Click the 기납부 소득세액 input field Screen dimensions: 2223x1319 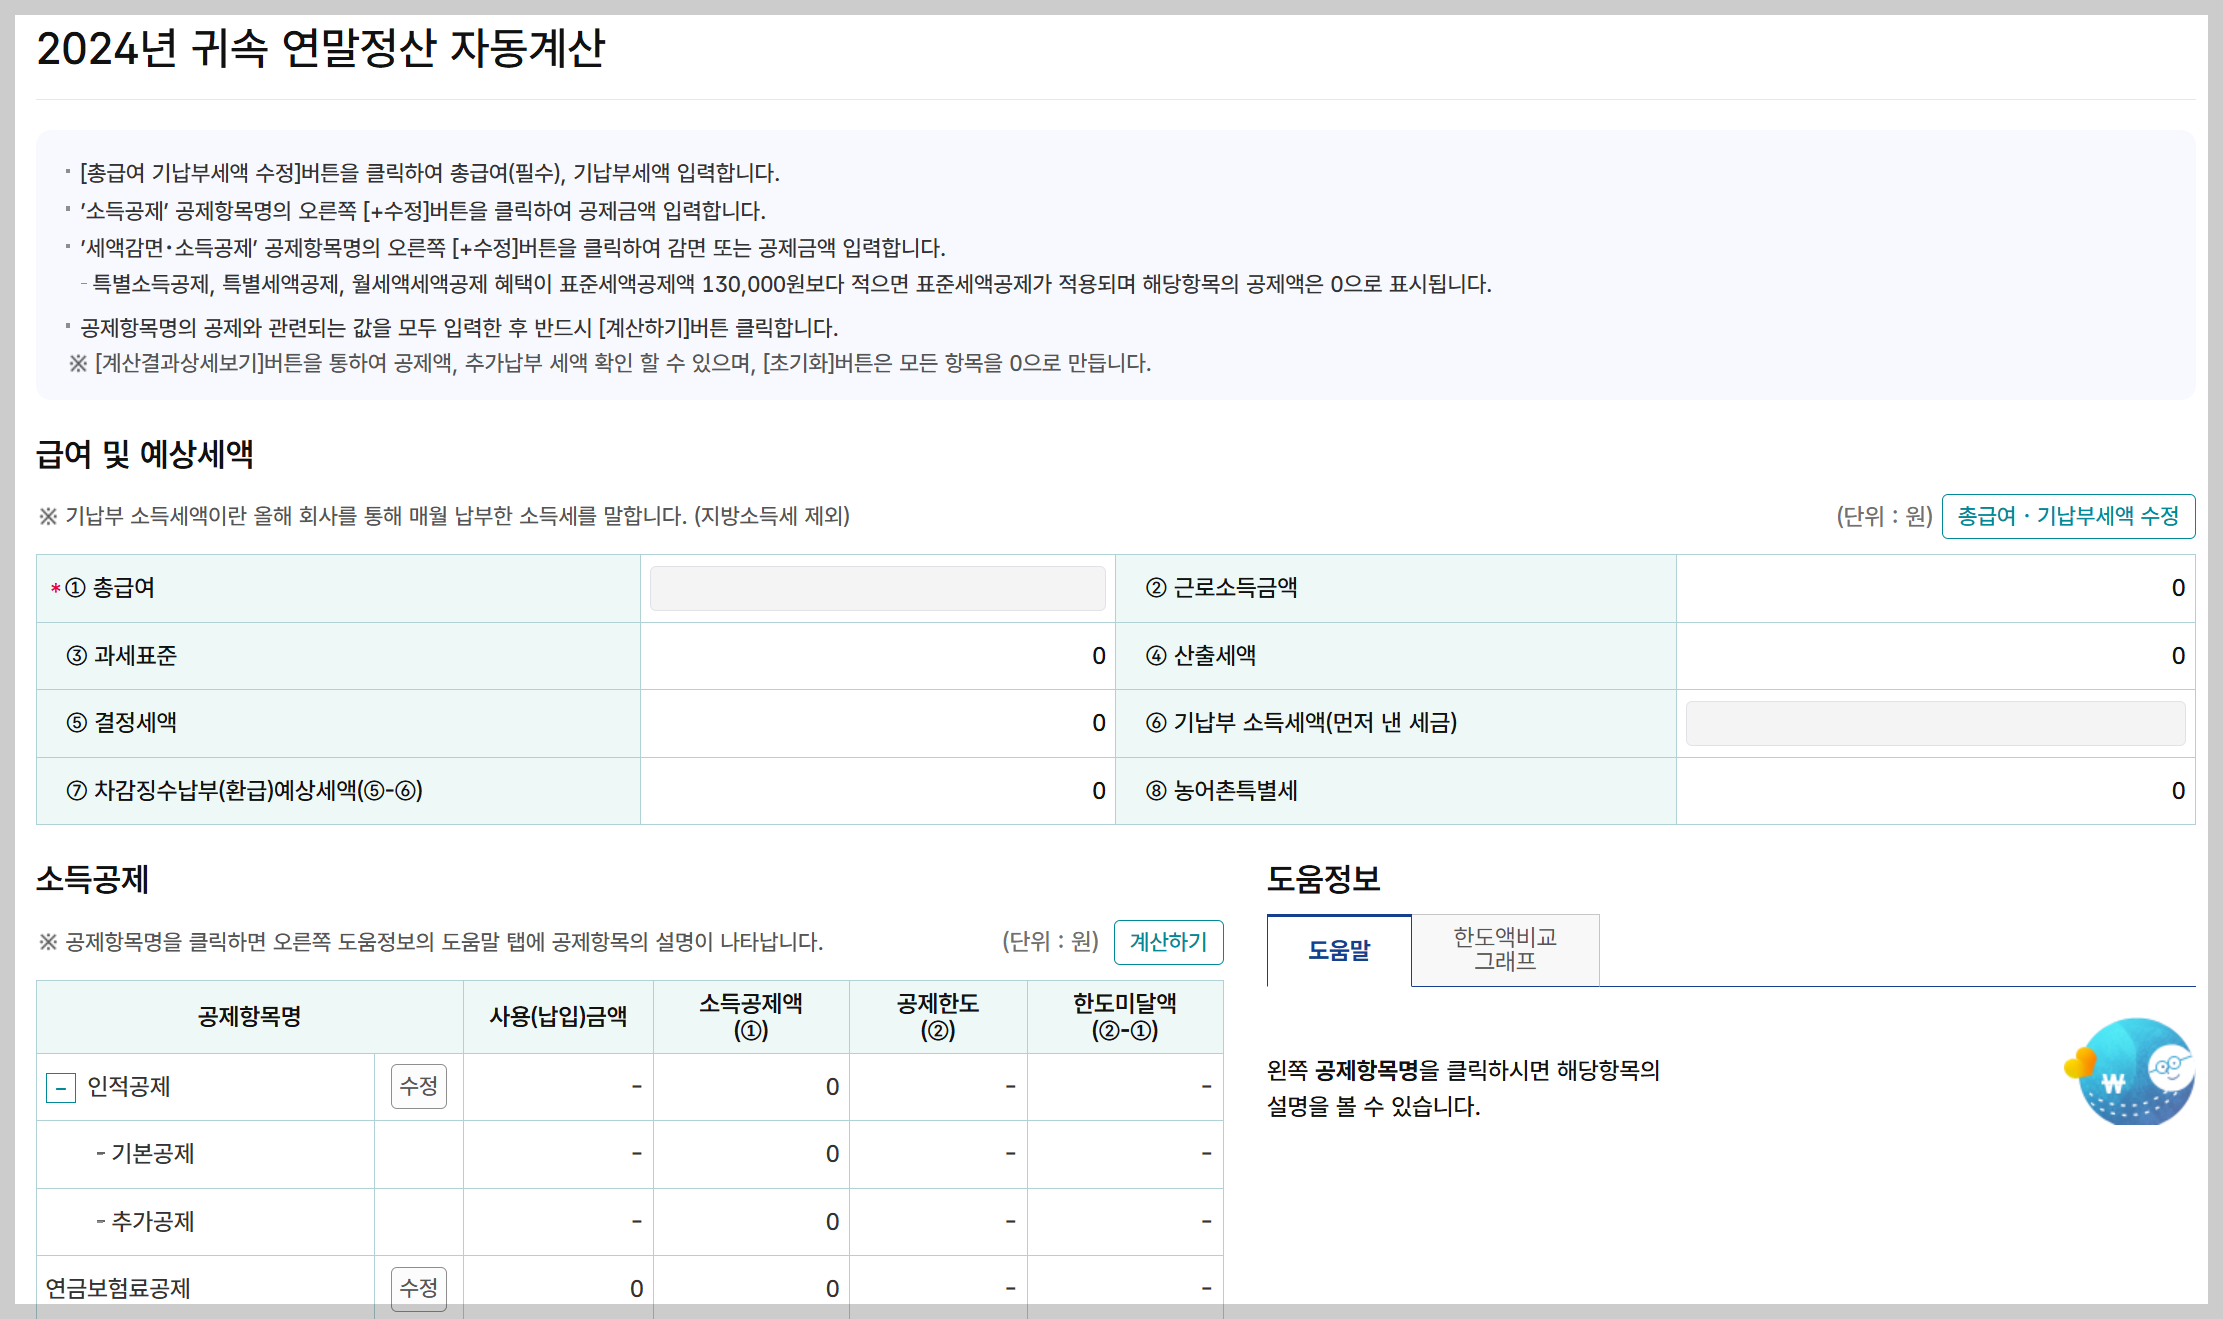pyautogui.click(x=1934, y=723)
